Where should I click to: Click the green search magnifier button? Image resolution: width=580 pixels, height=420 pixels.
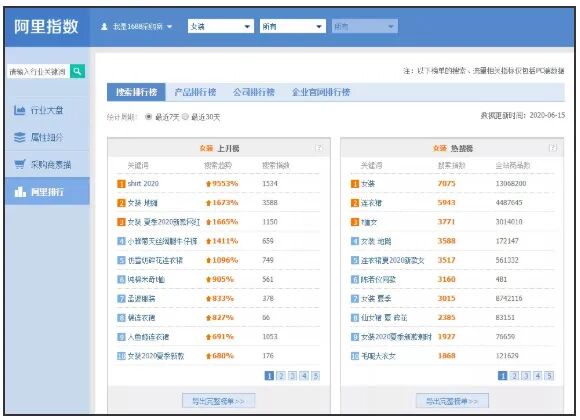[x=77, y=71]
